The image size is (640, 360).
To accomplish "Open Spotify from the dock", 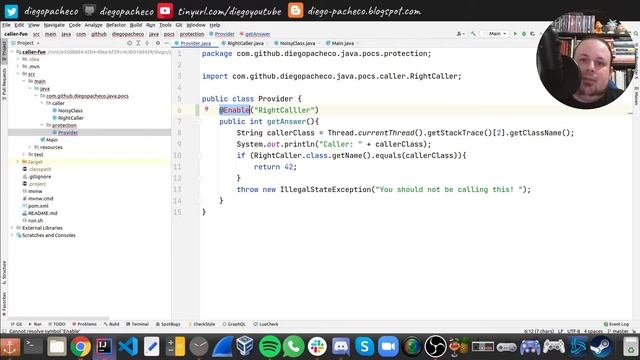I will [269, 347].
